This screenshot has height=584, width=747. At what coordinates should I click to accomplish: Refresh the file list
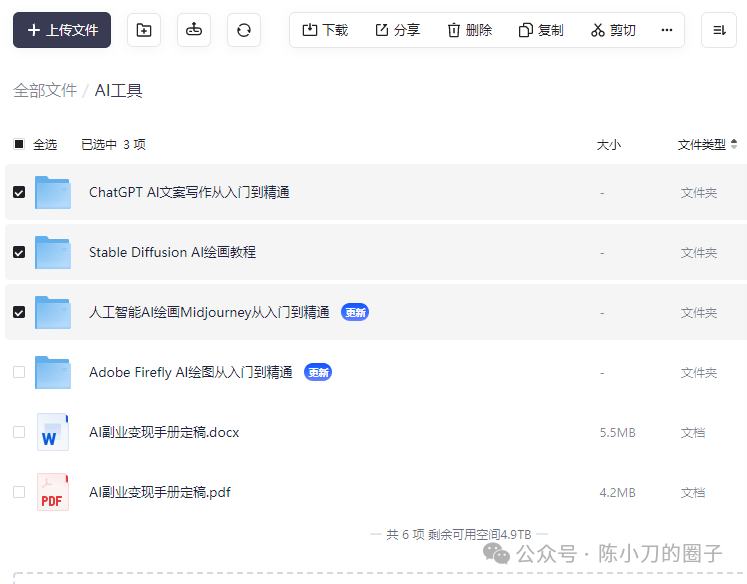244,30
